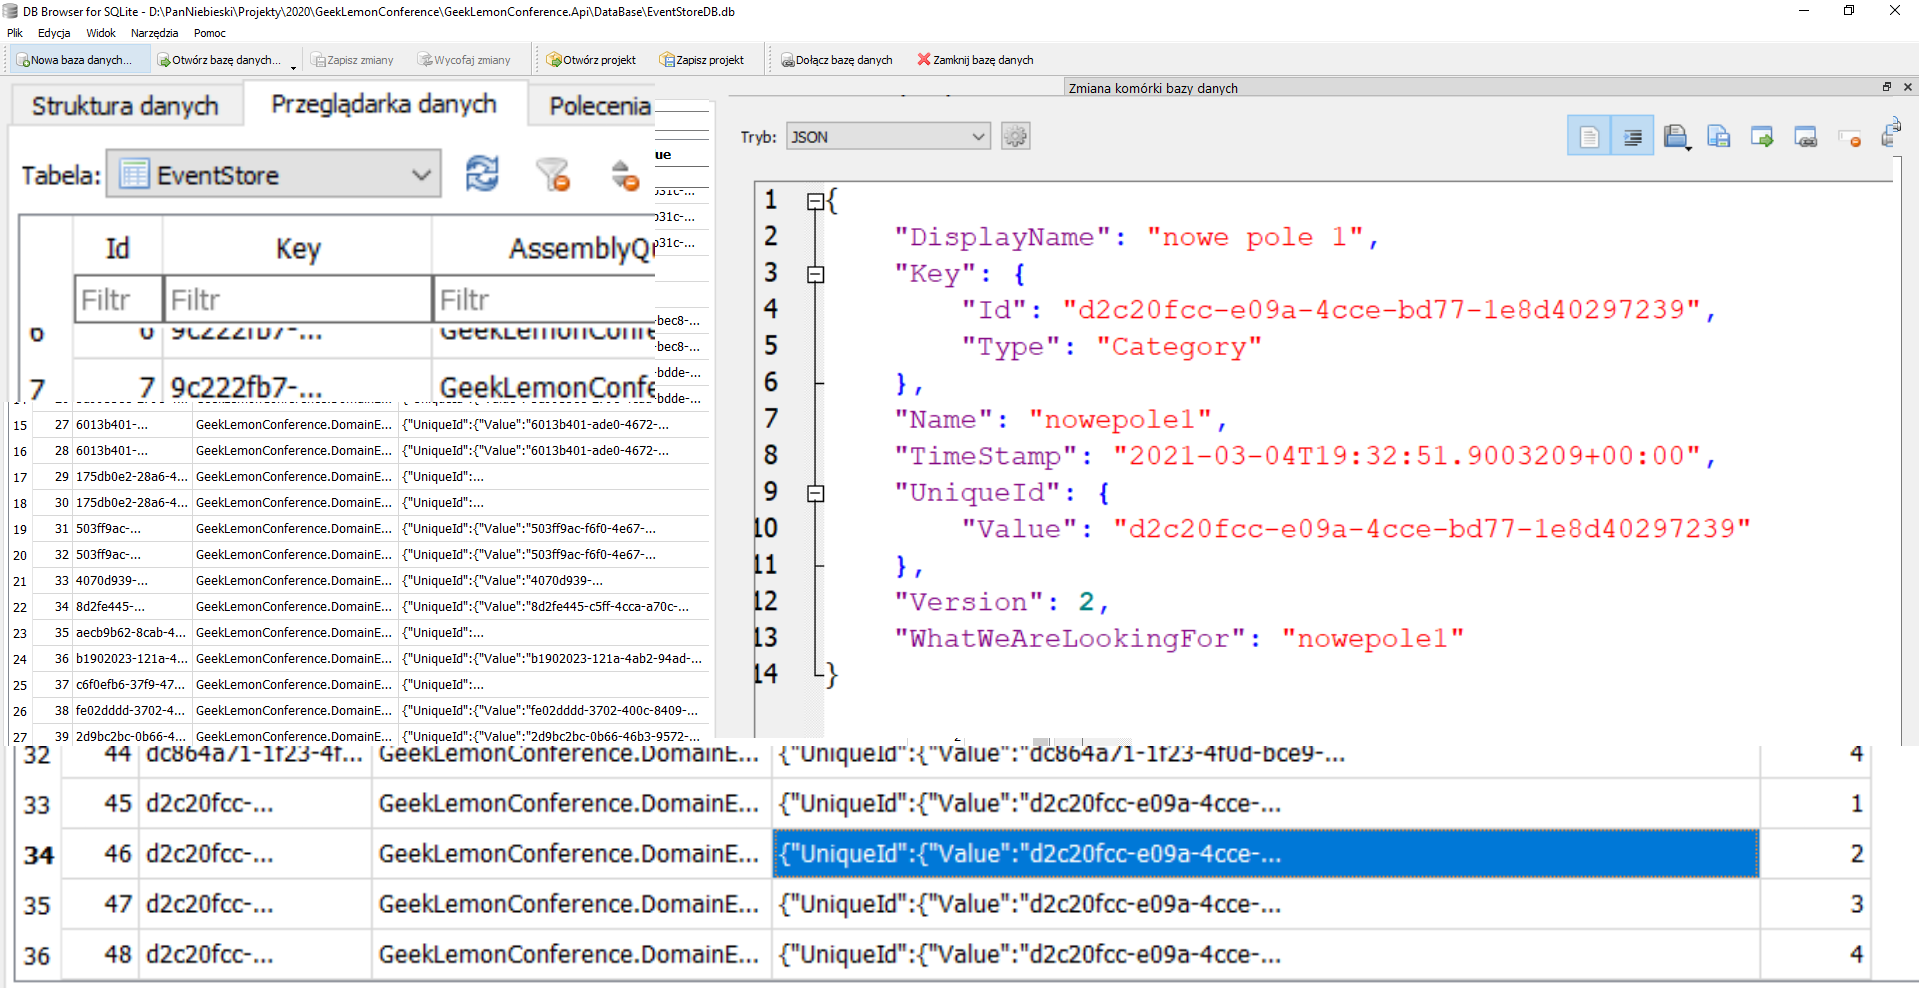Click the set cell to NULL icon
The image size is (1919, 988).
[x=1849, y=138]
